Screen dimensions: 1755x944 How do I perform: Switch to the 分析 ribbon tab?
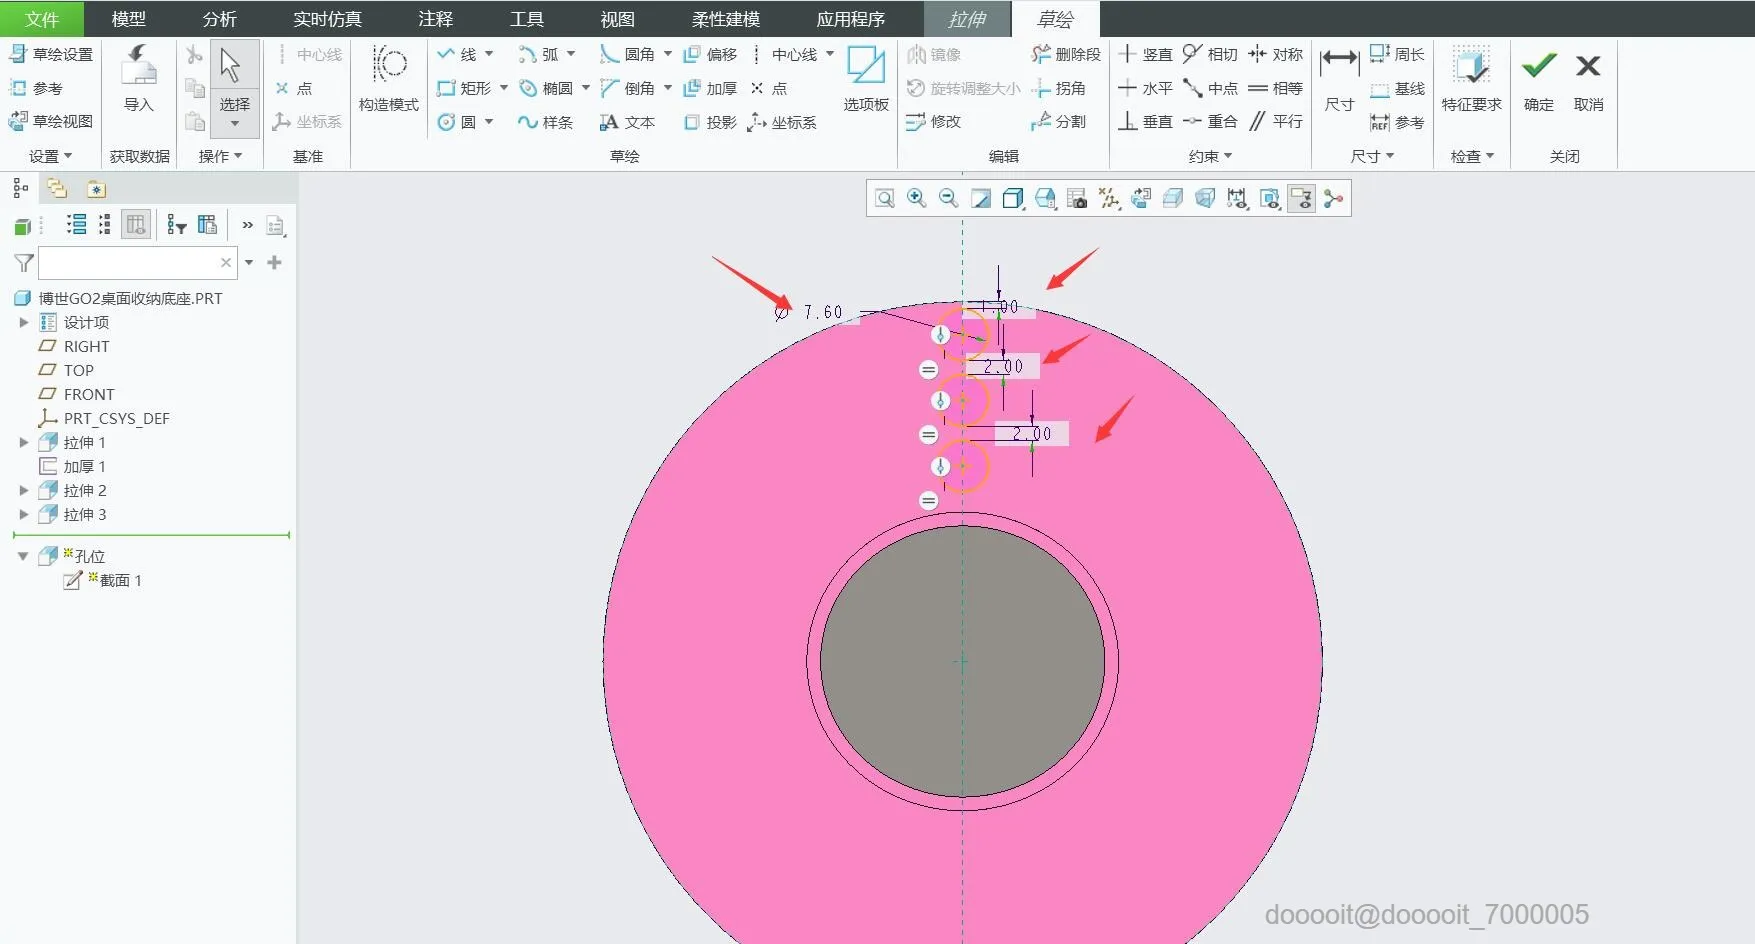click(219, 19)
